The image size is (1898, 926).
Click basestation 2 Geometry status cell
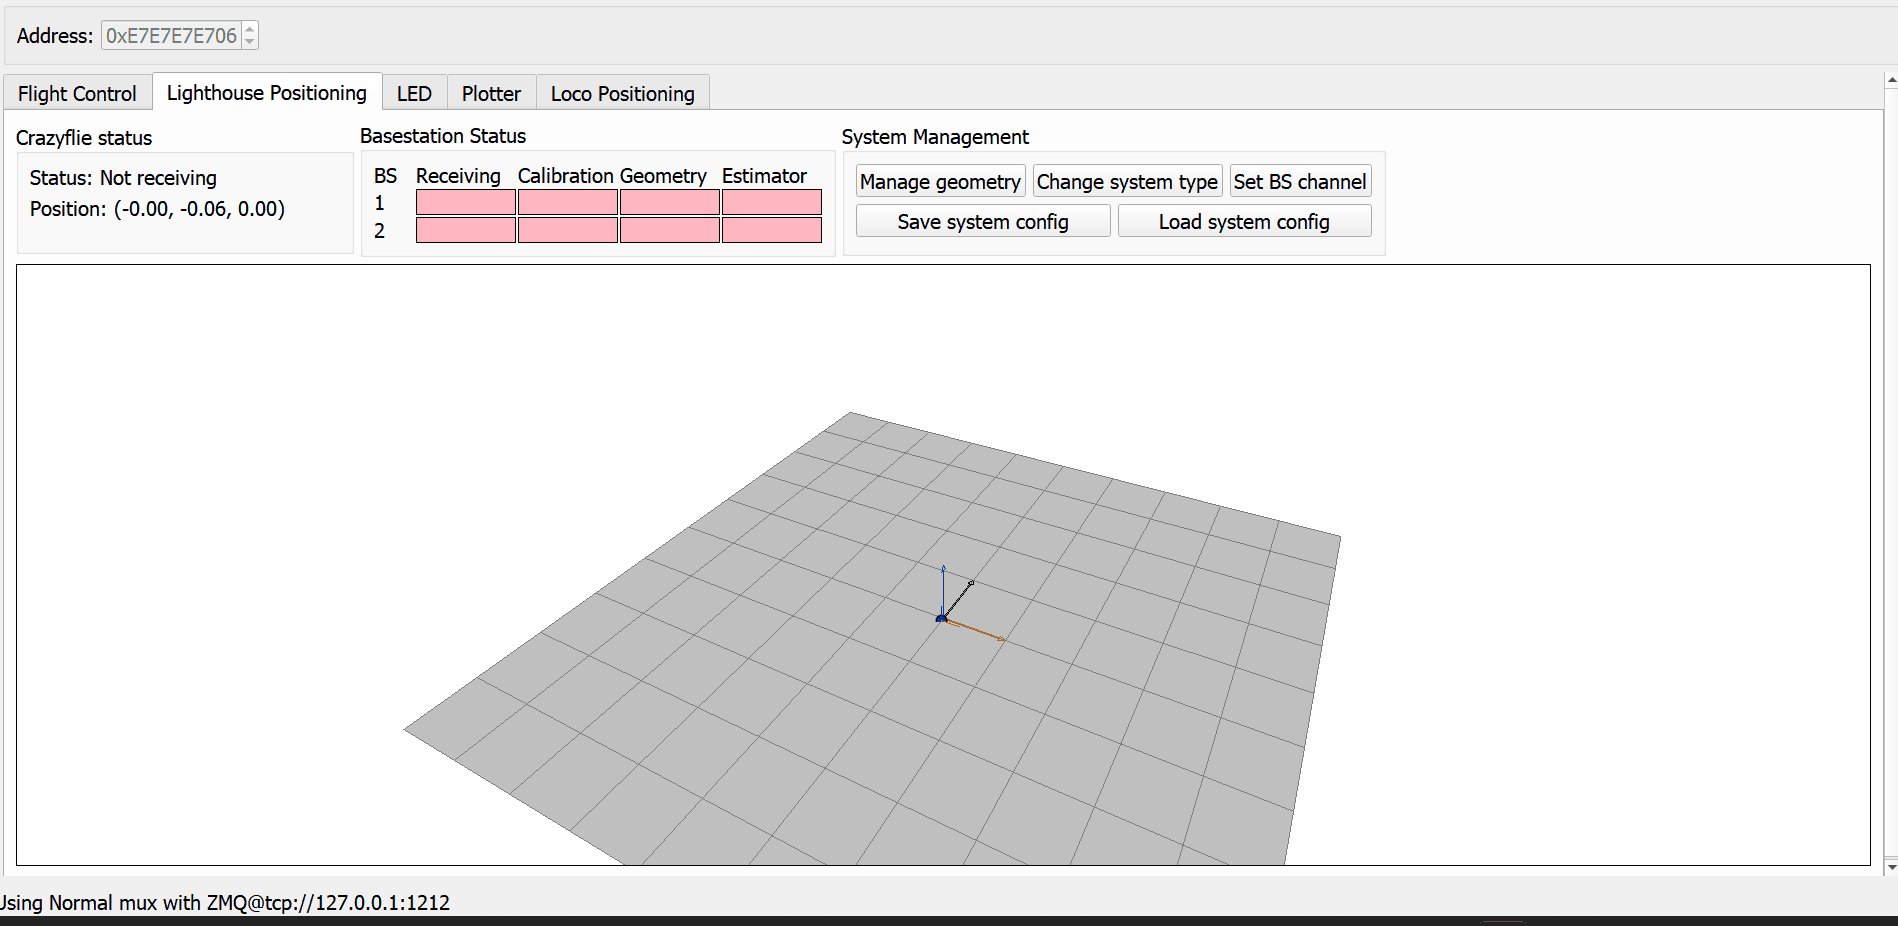pos(669,231)
